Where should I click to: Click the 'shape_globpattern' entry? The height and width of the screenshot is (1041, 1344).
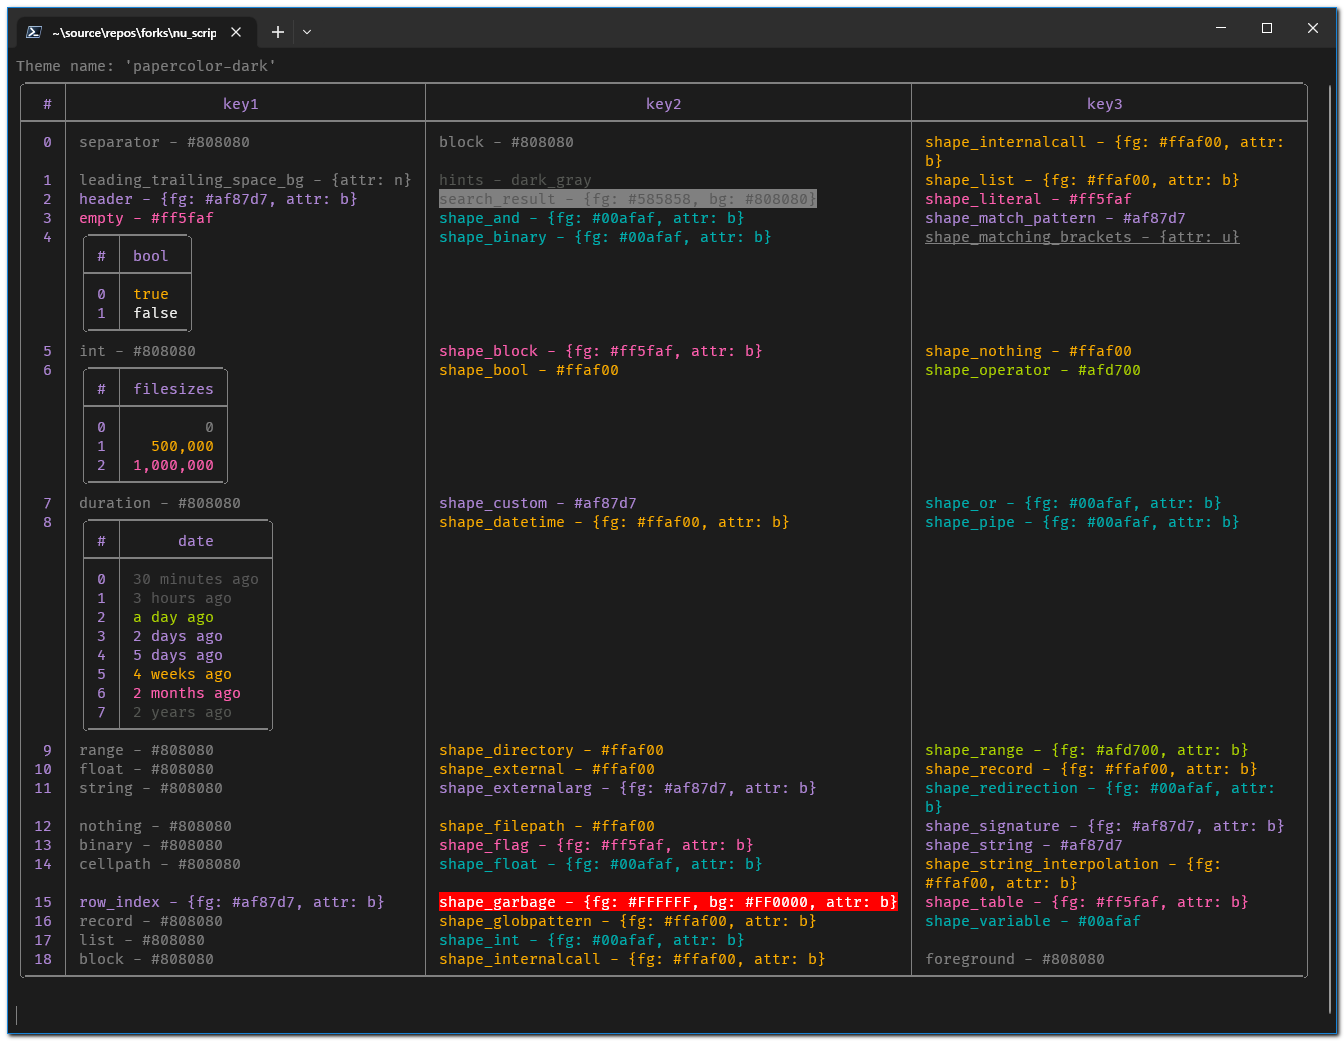(x=628, y=921)
